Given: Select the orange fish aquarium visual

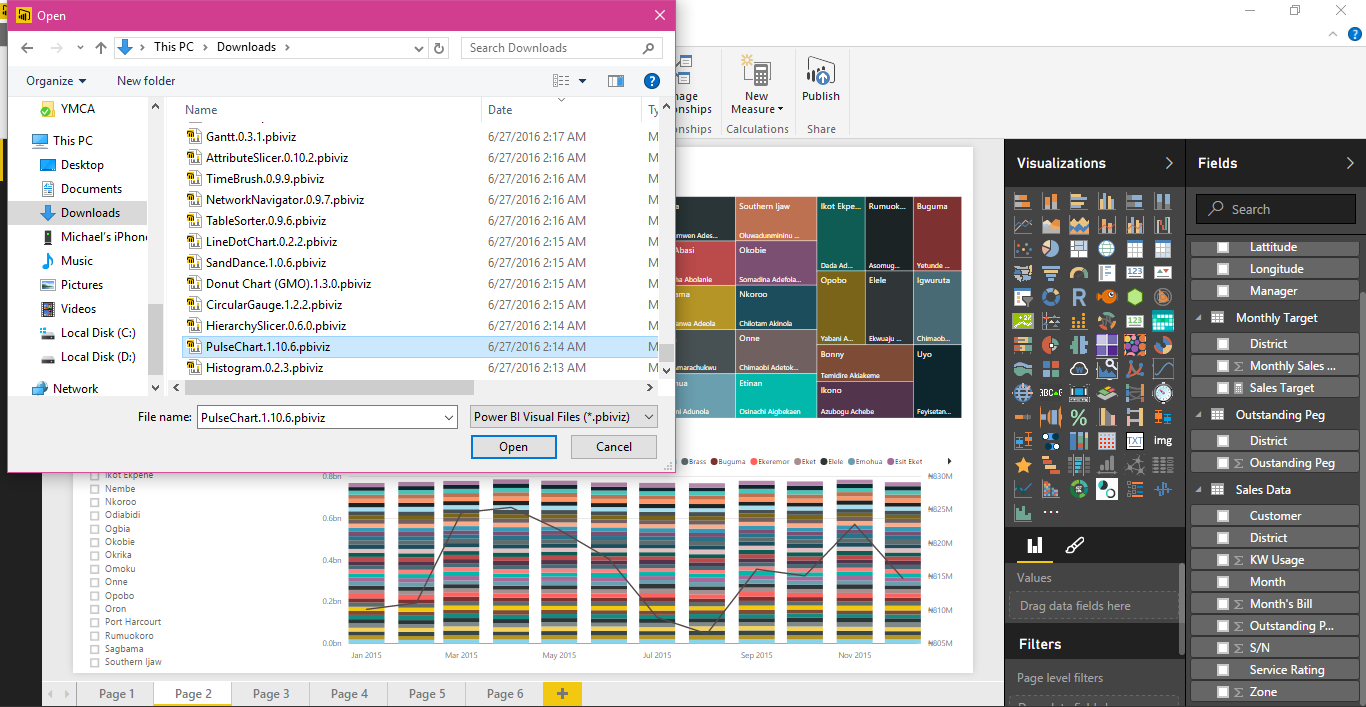Looking at the screenshot, I should (1107, 297).
